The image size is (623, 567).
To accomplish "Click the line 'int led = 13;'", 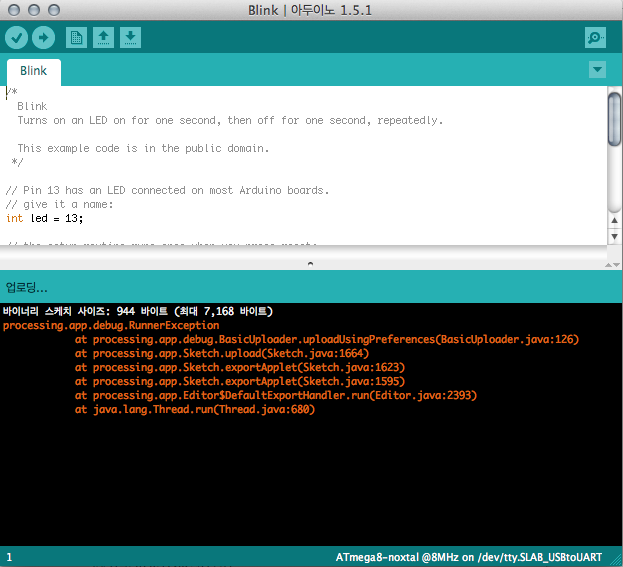I will coord(44,218).
